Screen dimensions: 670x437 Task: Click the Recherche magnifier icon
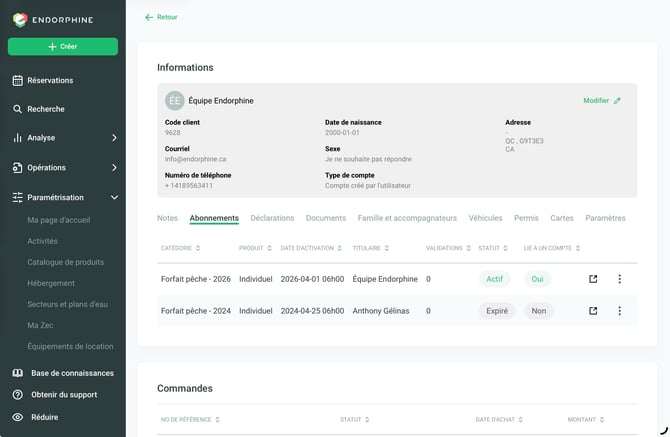click(x=17, y=109)
